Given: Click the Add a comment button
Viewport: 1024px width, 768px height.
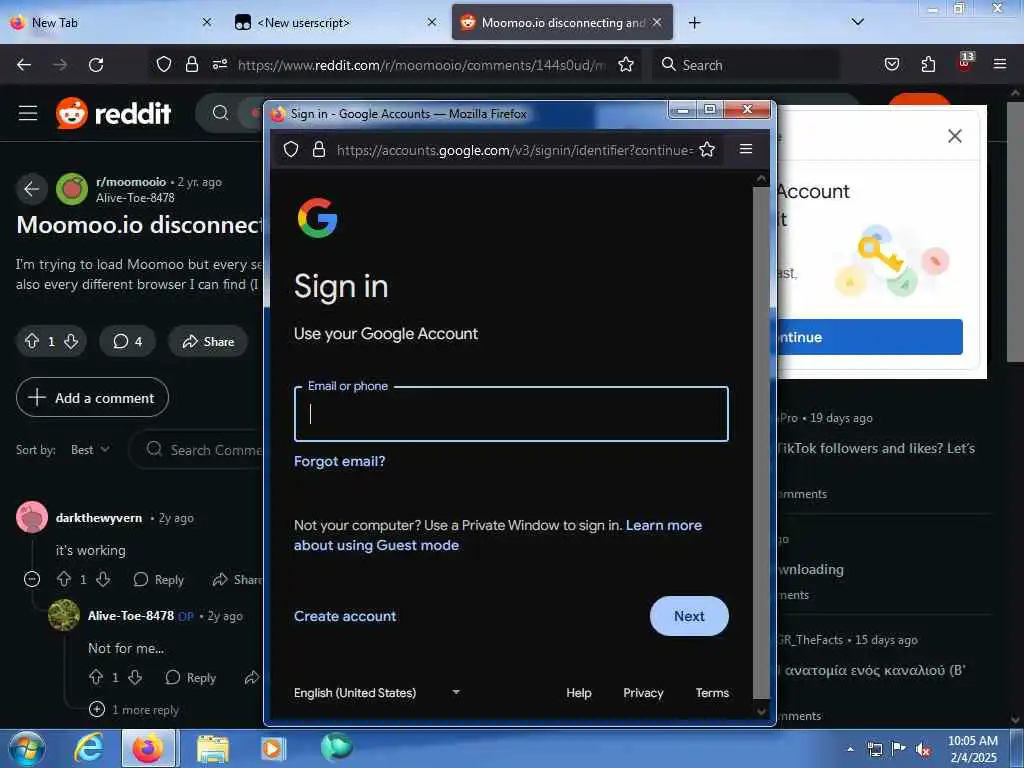Looking at the screenshot, I should coord(92,397).
